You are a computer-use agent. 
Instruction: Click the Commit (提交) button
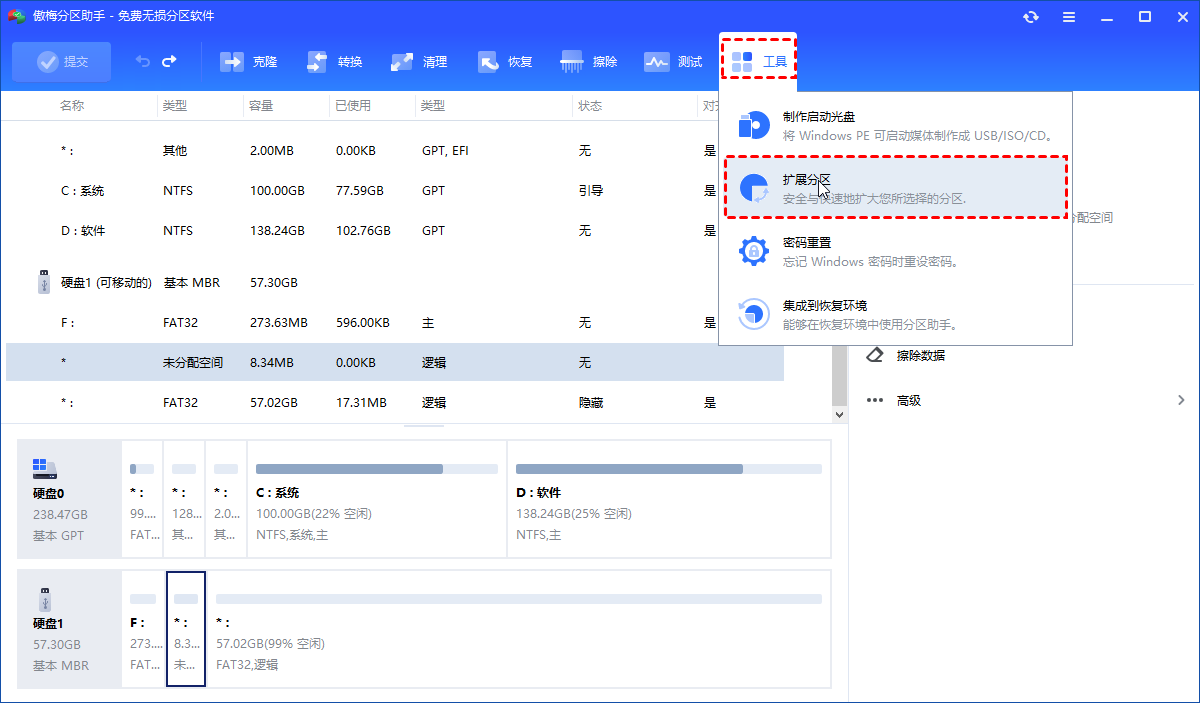point(62,62)
